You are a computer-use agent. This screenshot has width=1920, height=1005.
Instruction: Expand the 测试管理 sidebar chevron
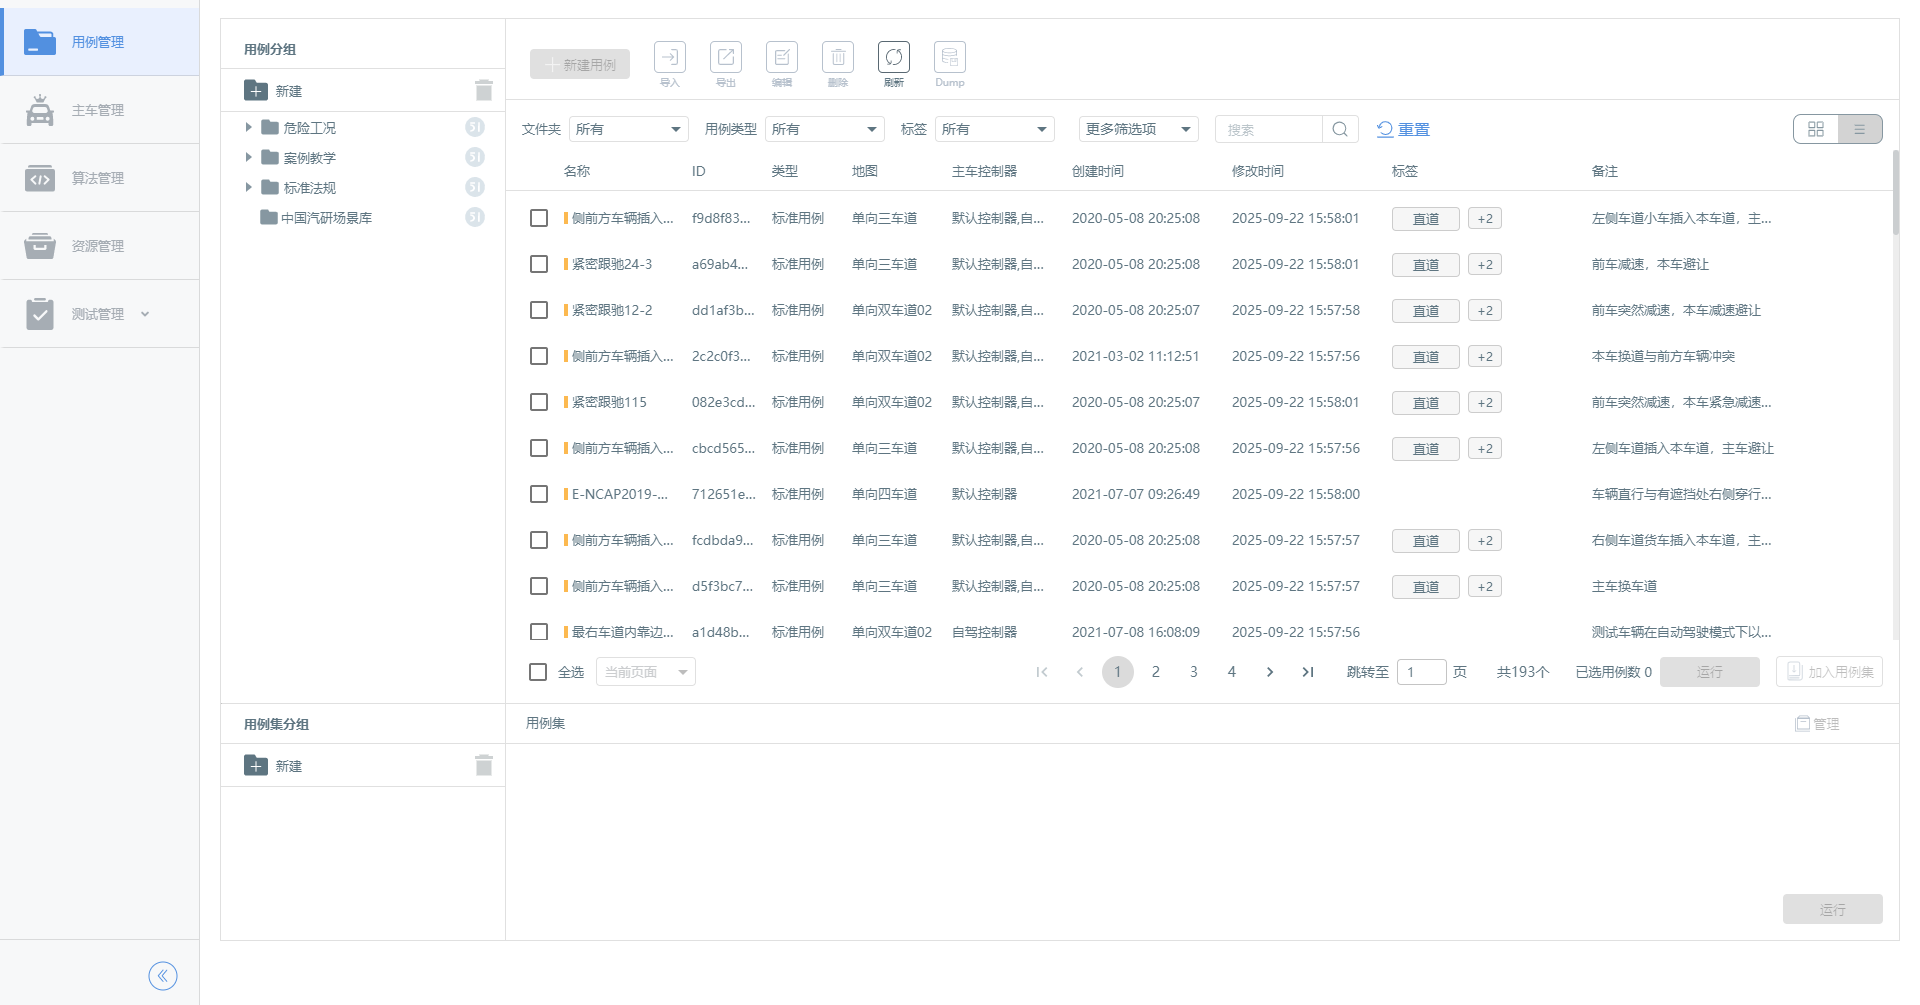tap(145, 314)
